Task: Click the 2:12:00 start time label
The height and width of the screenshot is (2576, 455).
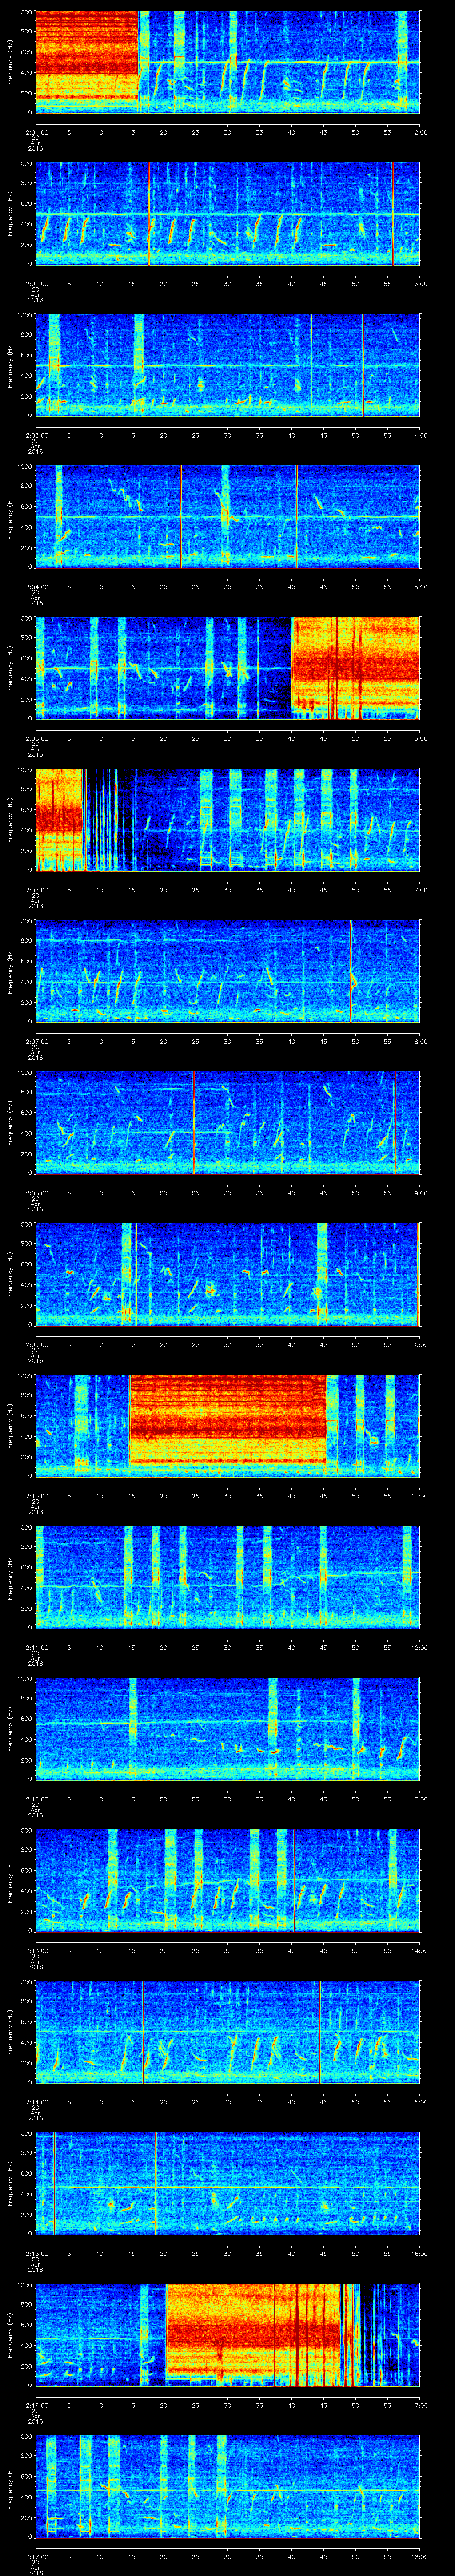Action: coord(36,1799)
